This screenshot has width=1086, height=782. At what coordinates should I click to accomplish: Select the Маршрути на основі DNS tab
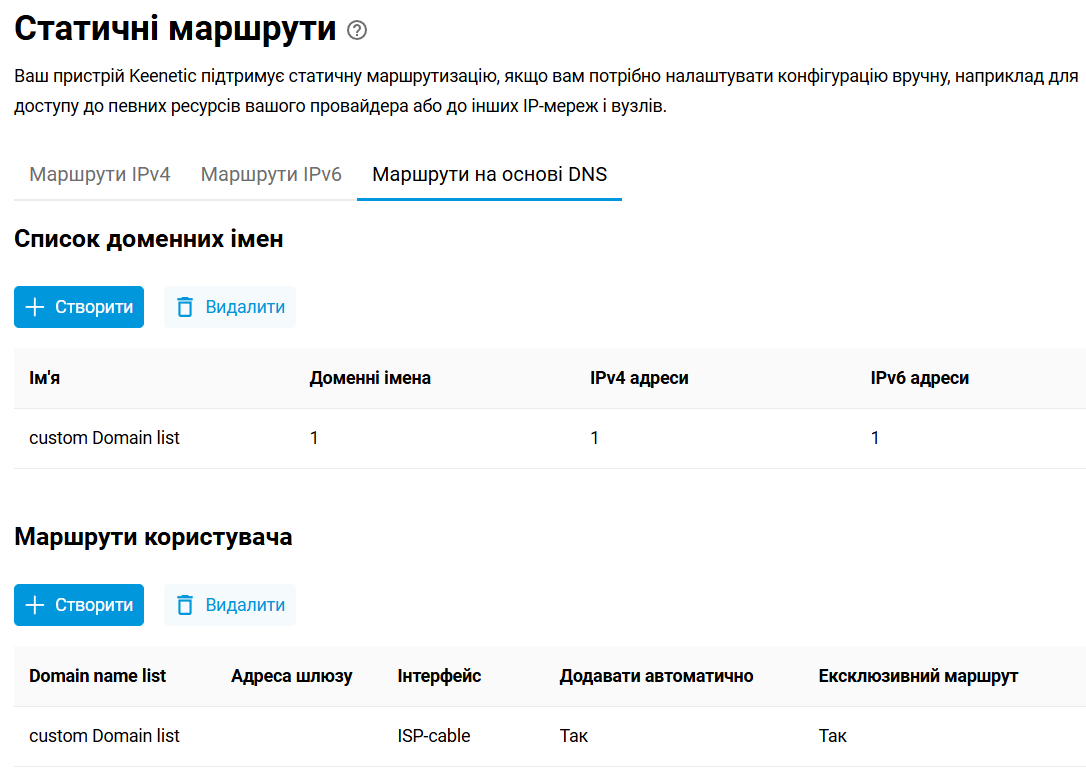[x=489, y=175]
